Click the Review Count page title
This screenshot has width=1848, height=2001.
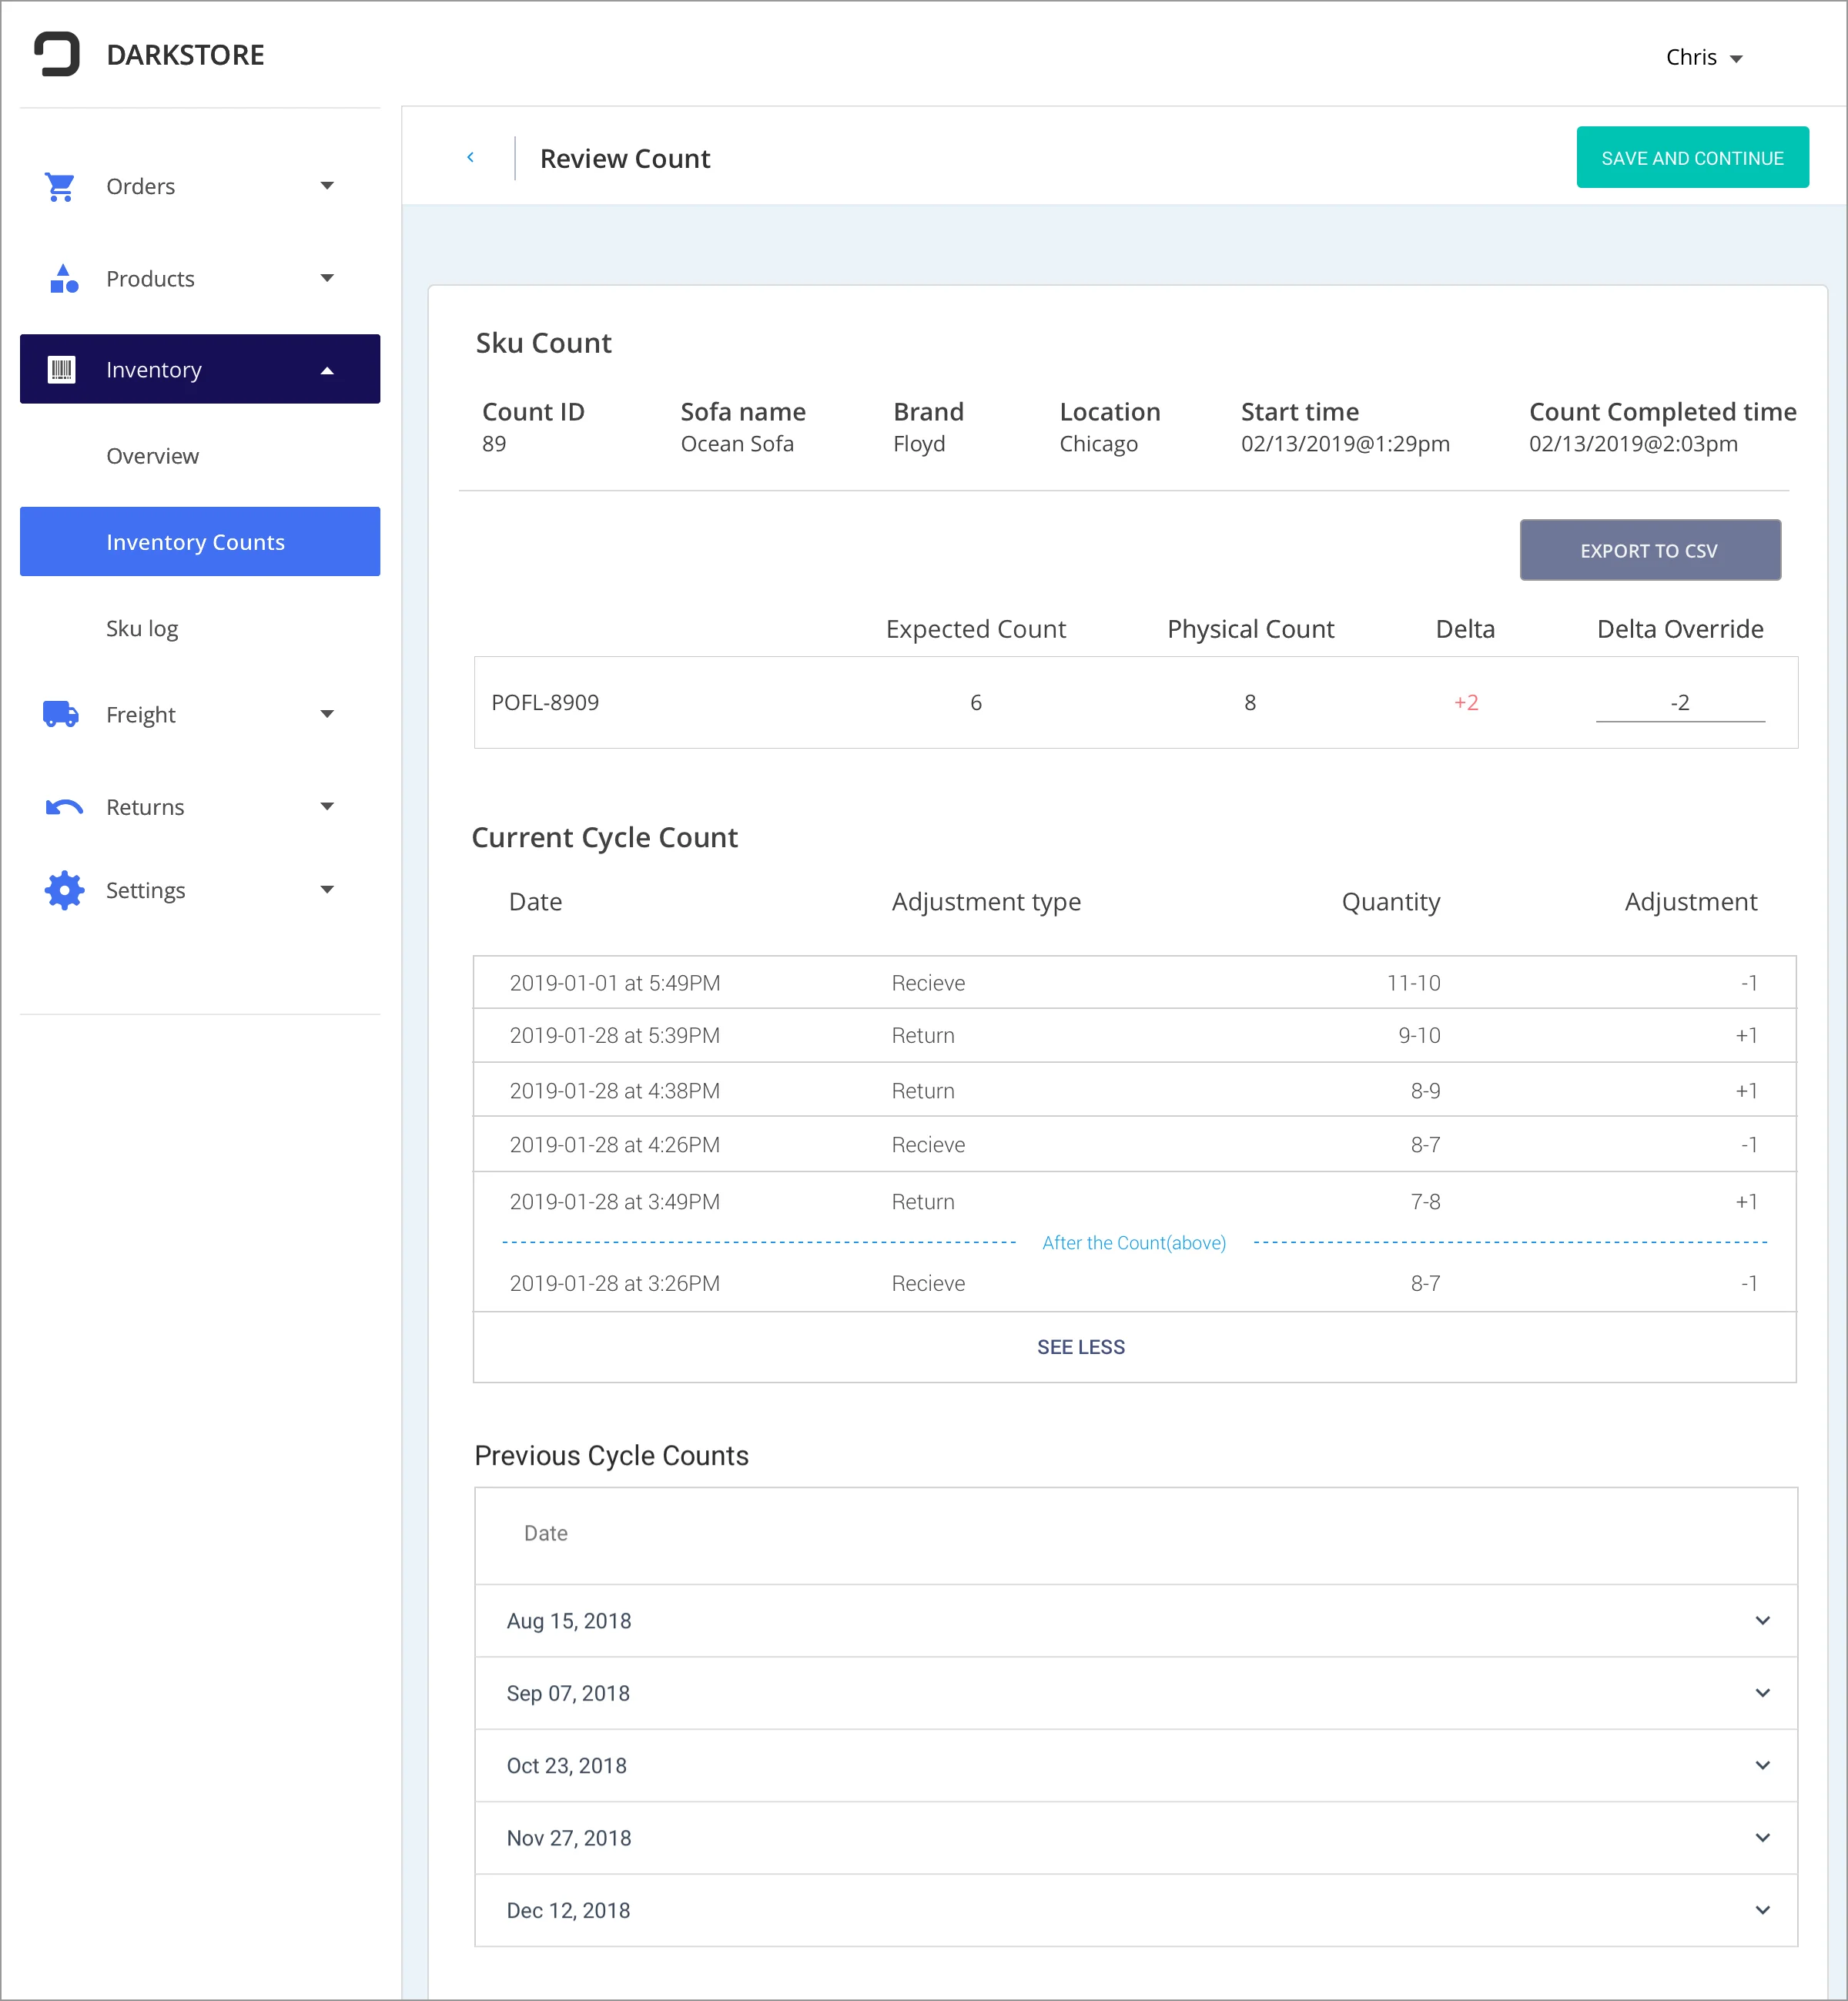625,158
